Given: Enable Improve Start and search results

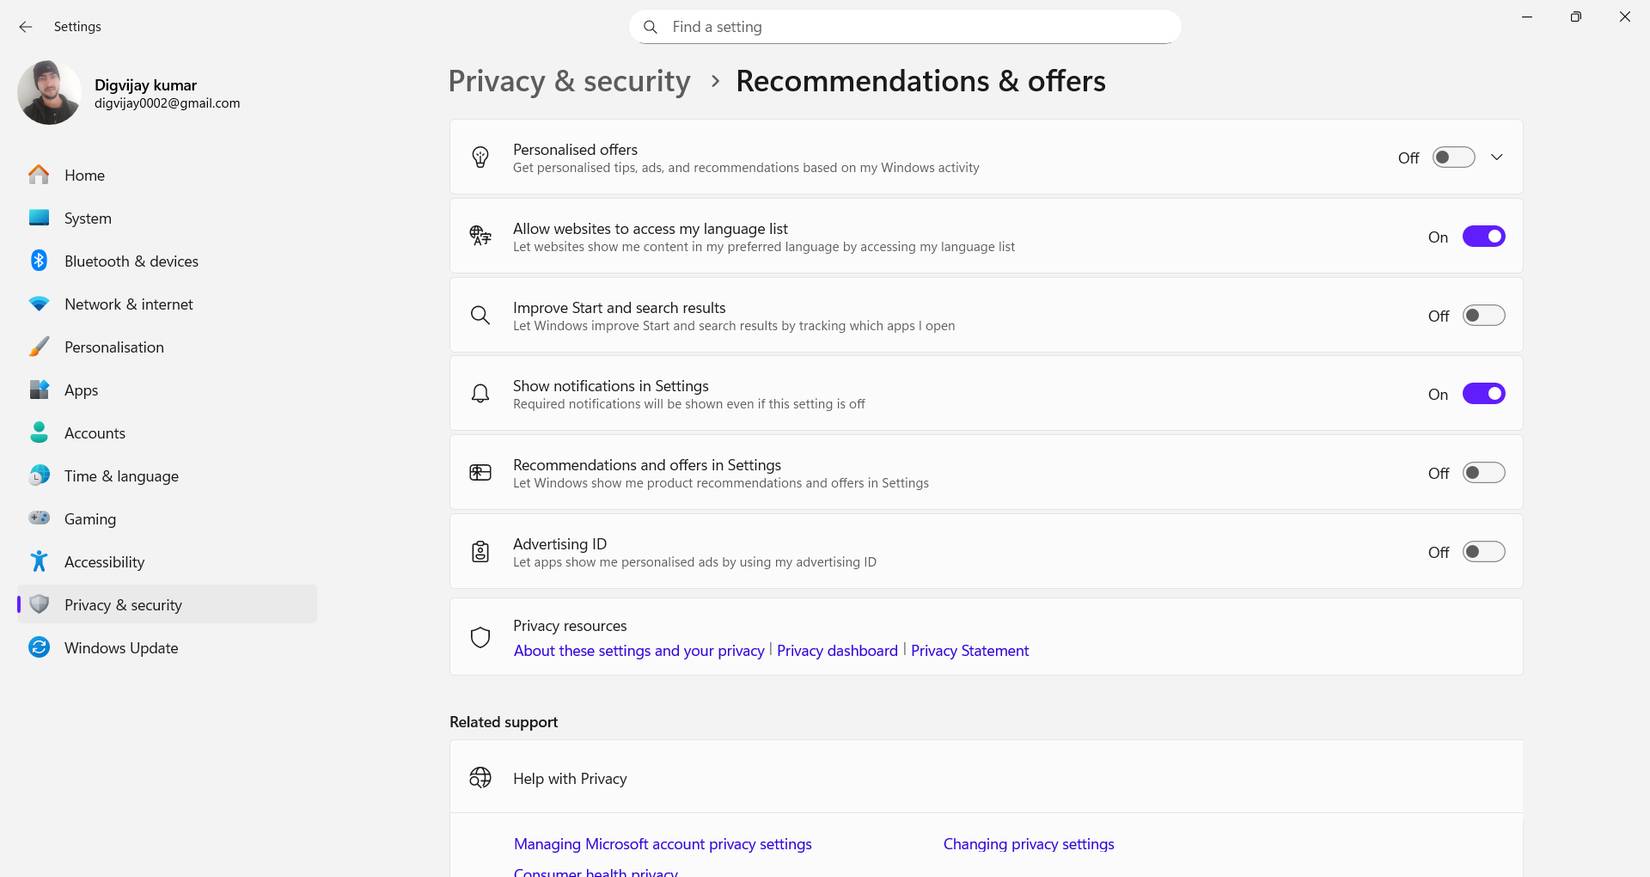Looking at the screenshot, I should click(x=1483, y=316).
